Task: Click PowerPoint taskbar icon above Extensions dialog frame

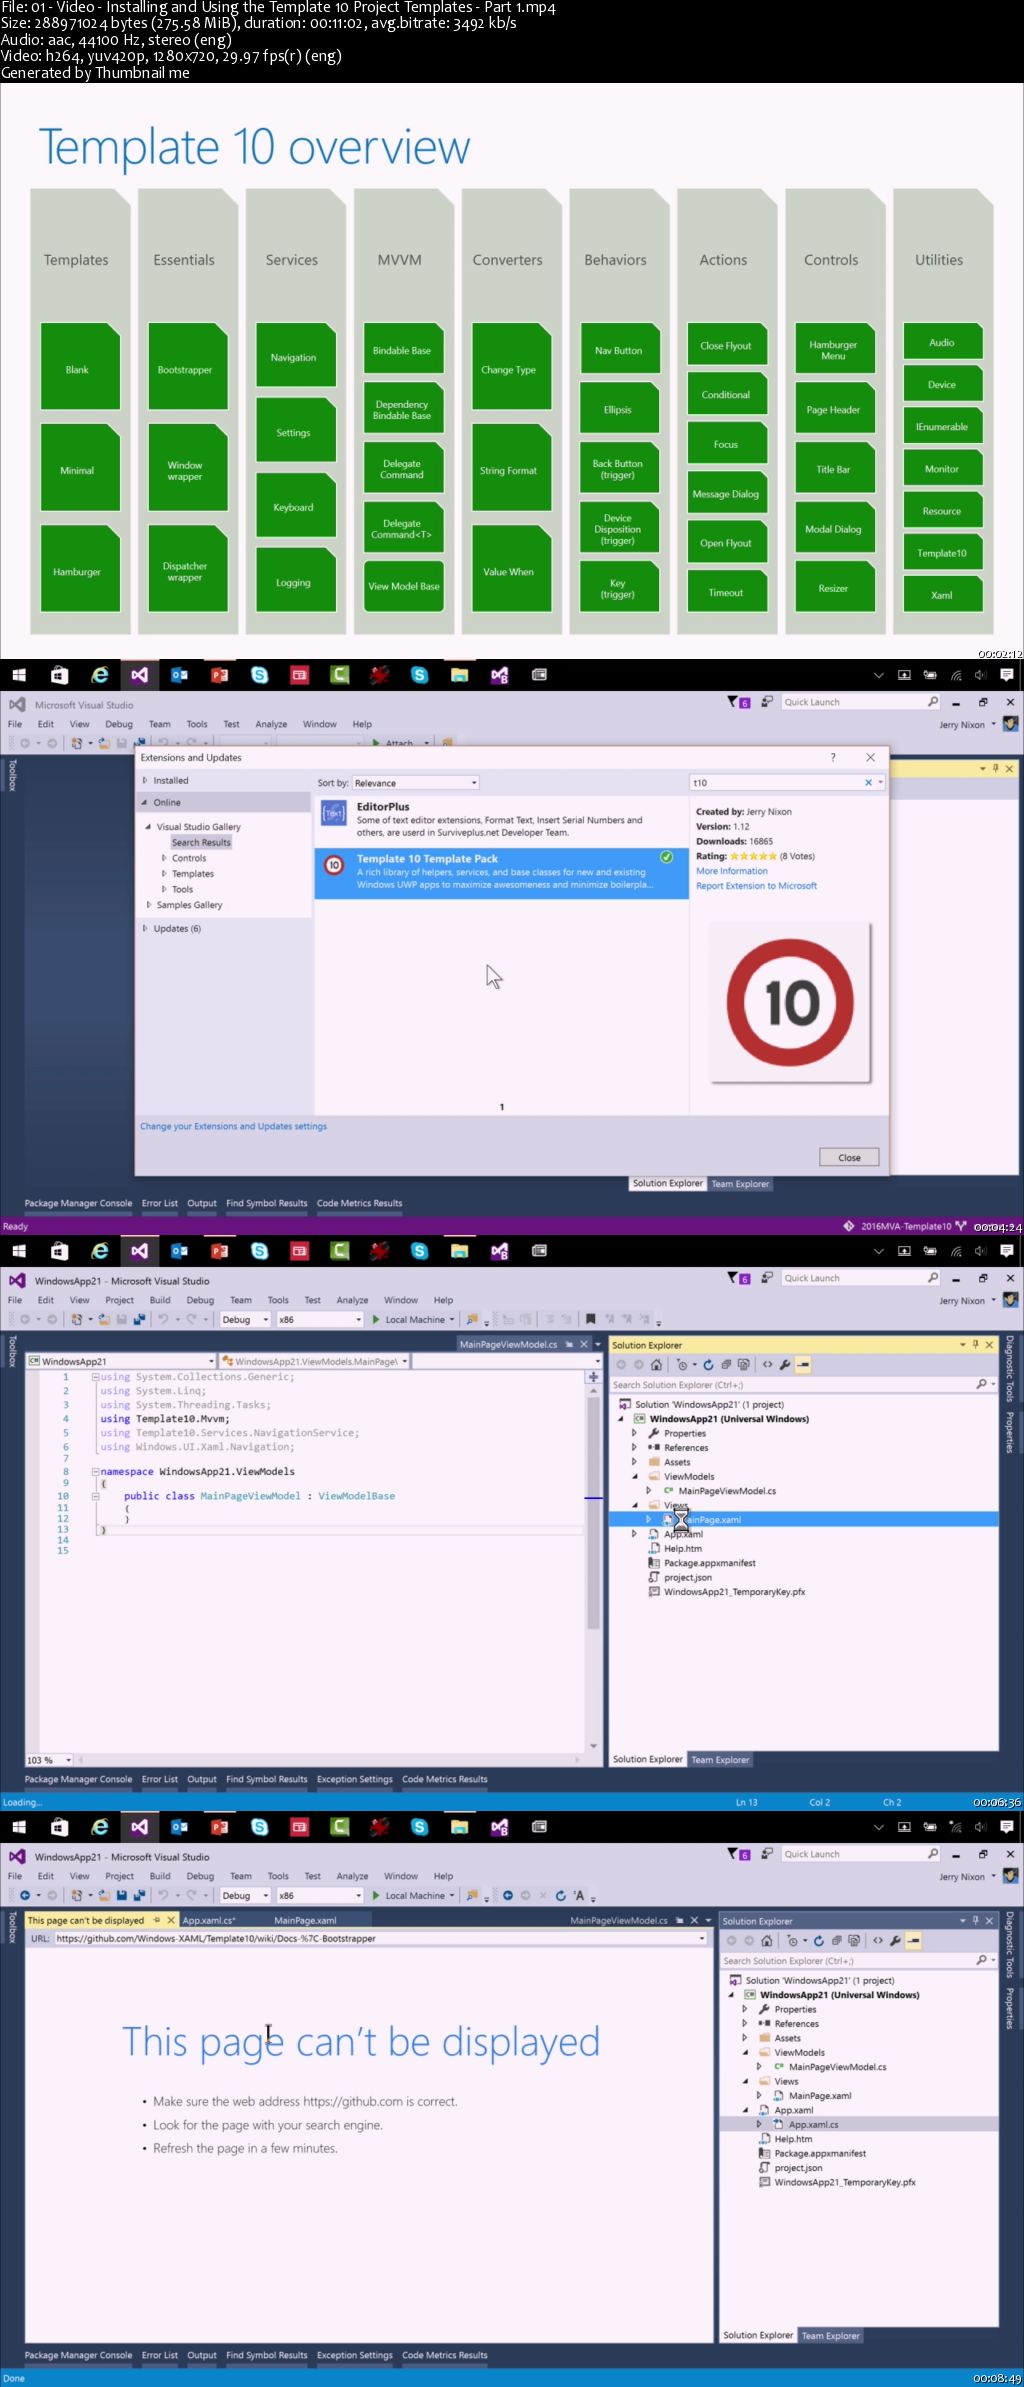Action: (219, 675)
